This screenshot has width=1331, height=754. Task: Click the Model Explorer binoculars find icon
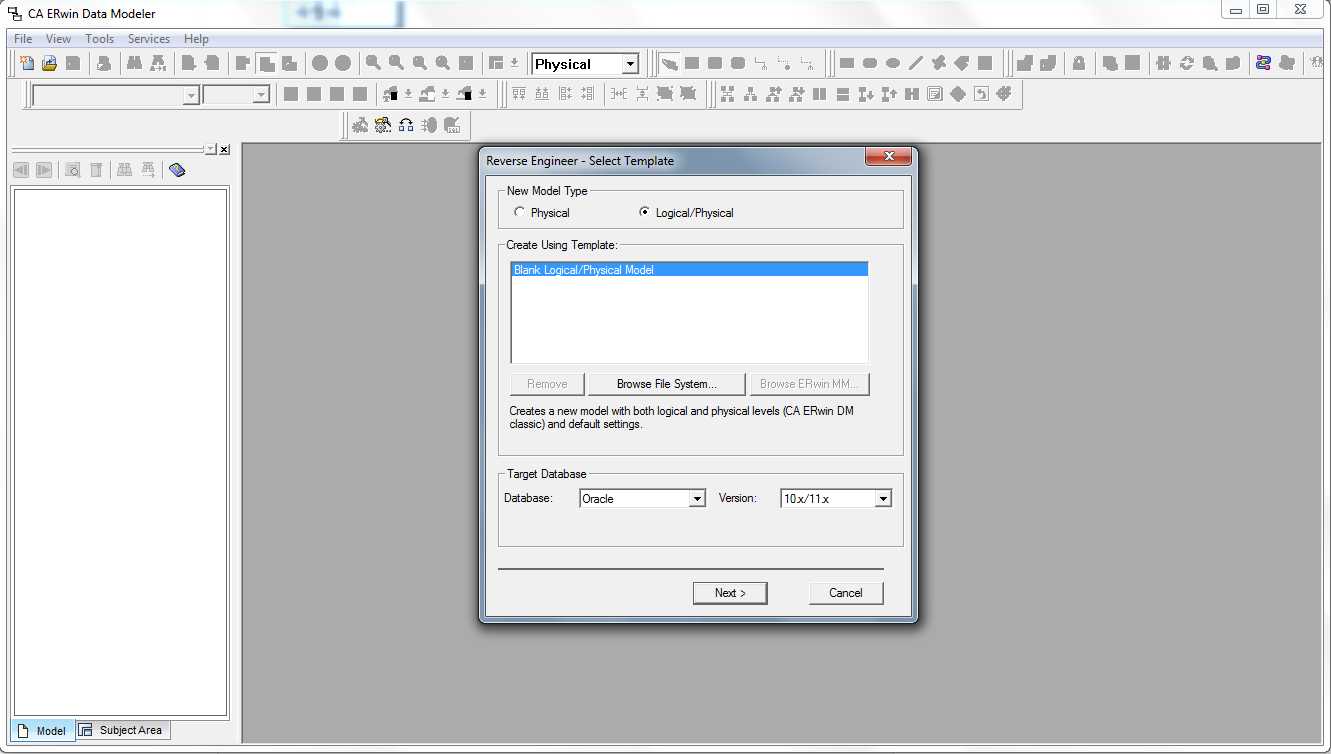tap(125, 170)
